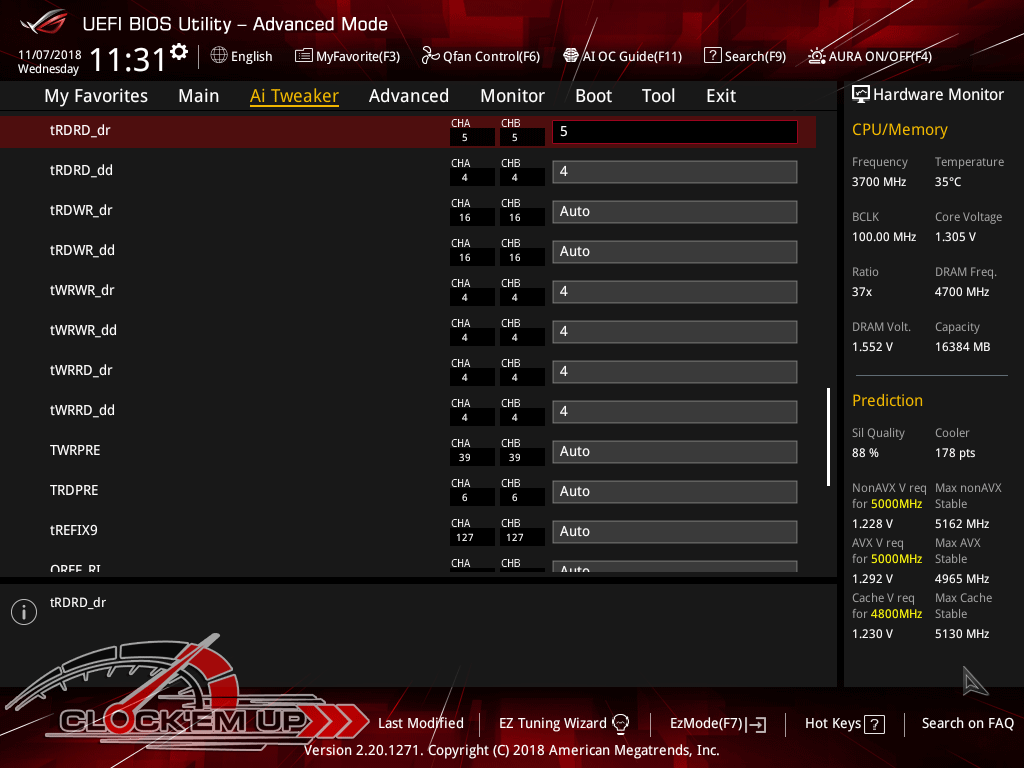Open the Advanced tab
The height and width of the screenshot is (768, 1024).
(x=408, y=96)
